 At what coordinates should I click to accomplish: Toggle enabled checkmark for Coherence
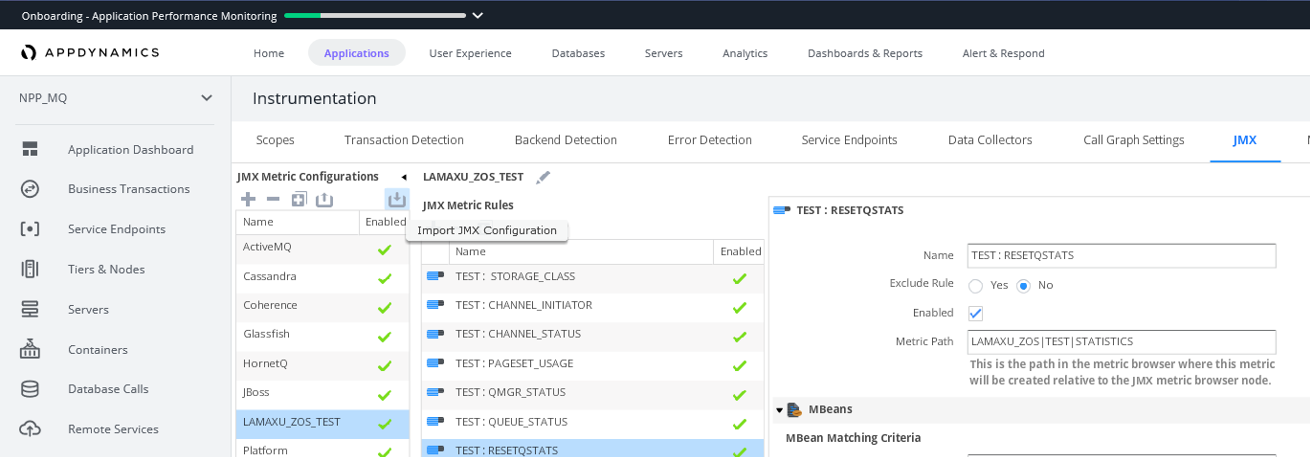pos(384,308)
